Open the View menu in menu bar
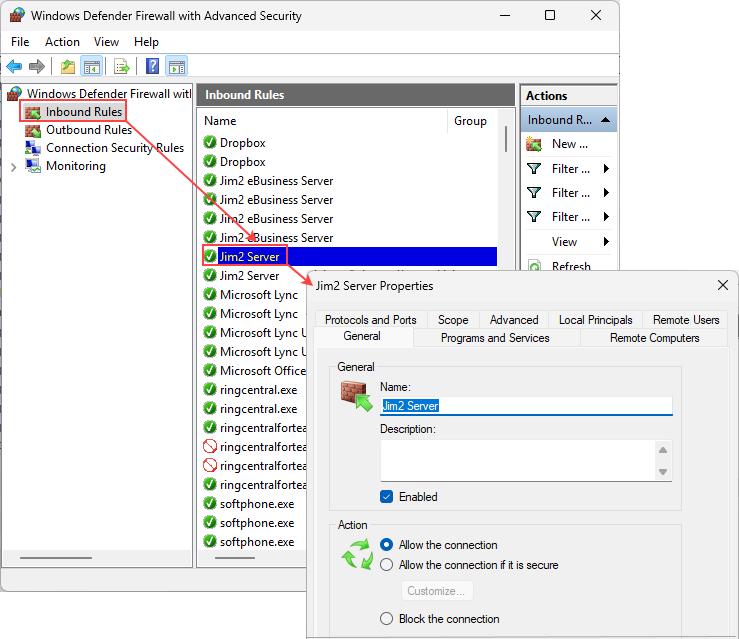Image resolution: width=739 pixels, height=639 pixels. click(106, 42)
